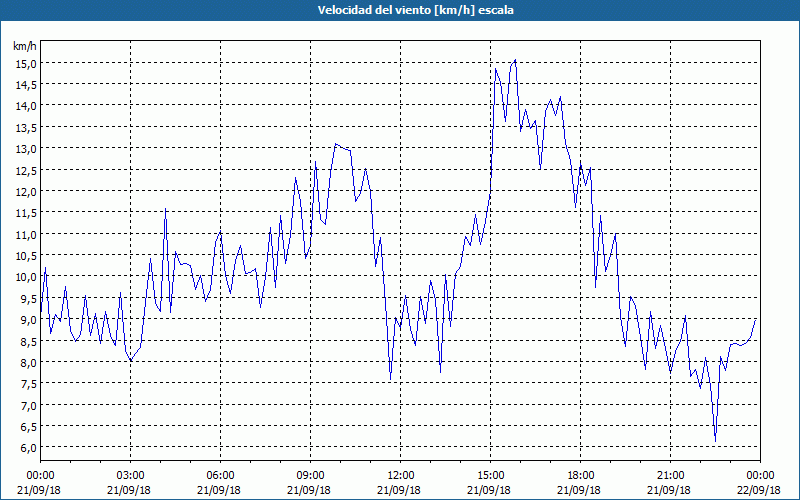Click the 03:00 time axis label
The width and height of the screenshot is (800, 500).
131,476
